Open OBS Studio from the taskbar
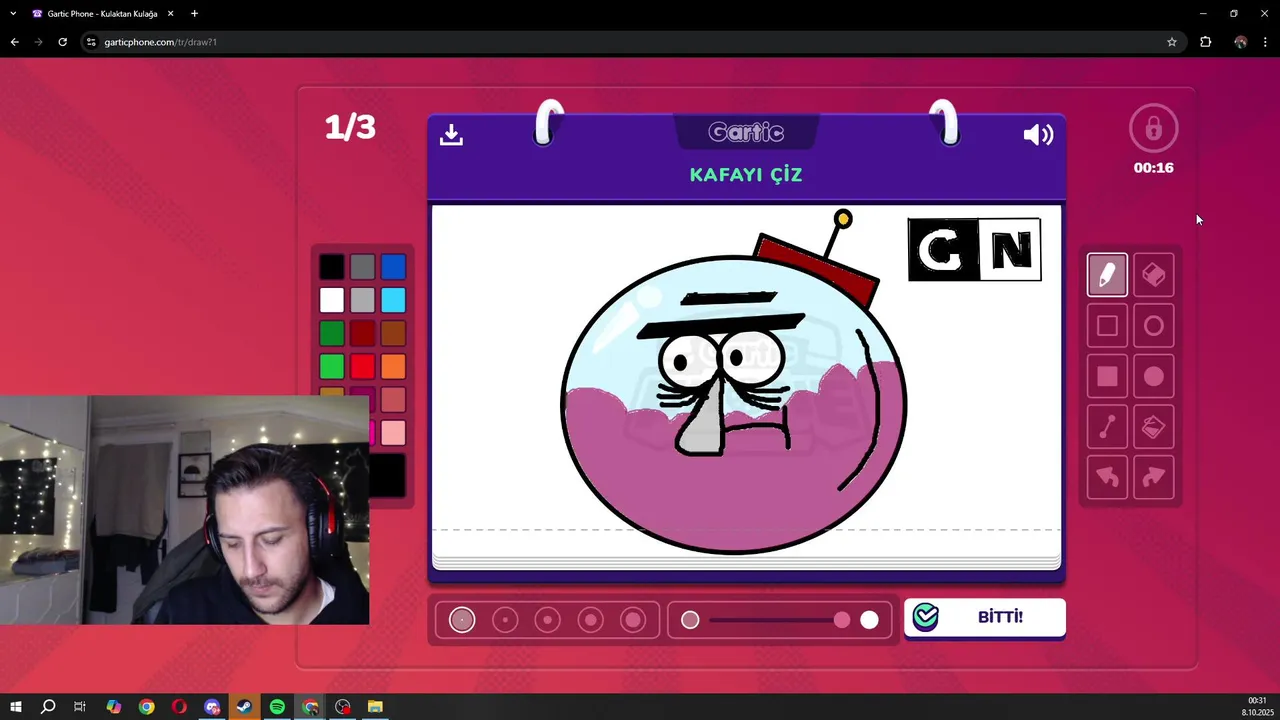 (x=343, y=707)
